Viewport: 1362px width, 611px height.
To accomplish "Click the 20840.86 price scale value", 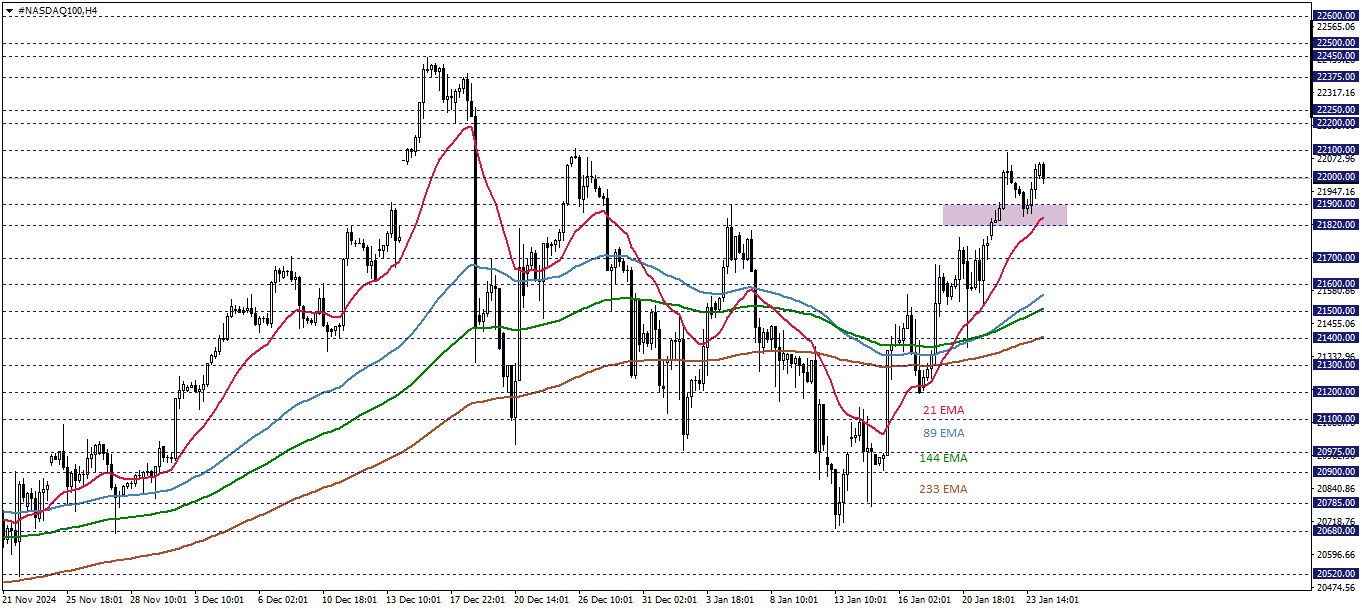I will coord(1336,489).
